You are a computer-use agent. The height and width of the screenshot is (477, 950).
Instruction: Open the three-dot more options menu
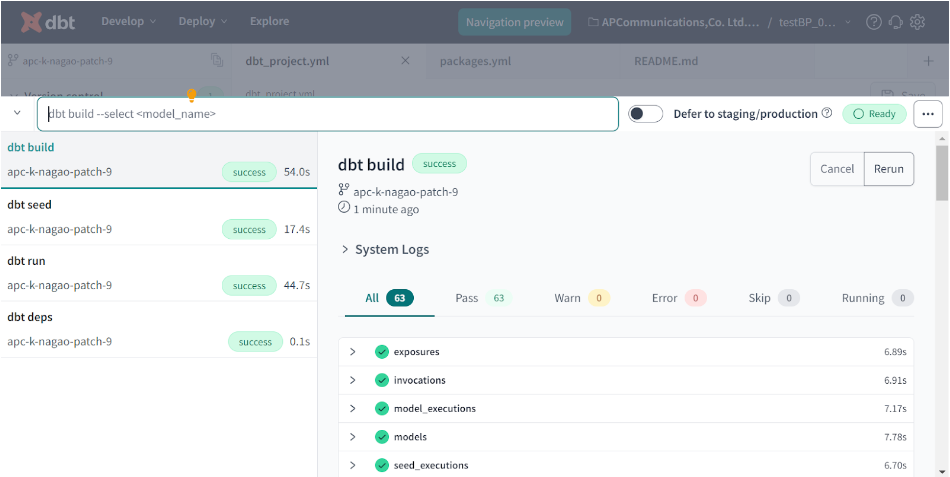tap(928, 114)
